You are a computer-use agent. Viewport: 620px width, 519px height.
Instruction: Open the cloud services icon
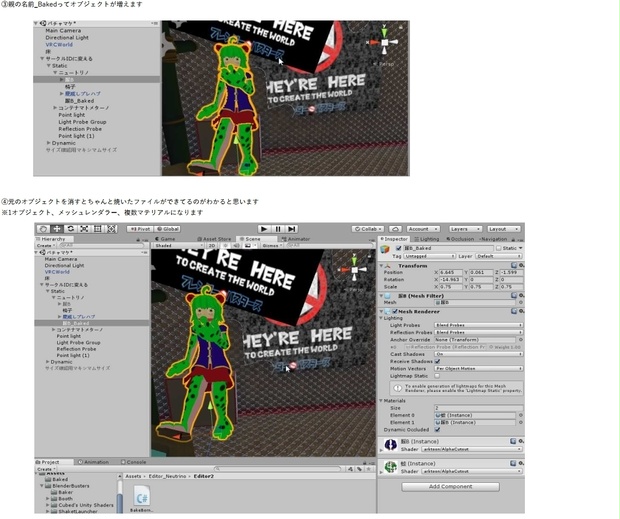pos(395,229)
